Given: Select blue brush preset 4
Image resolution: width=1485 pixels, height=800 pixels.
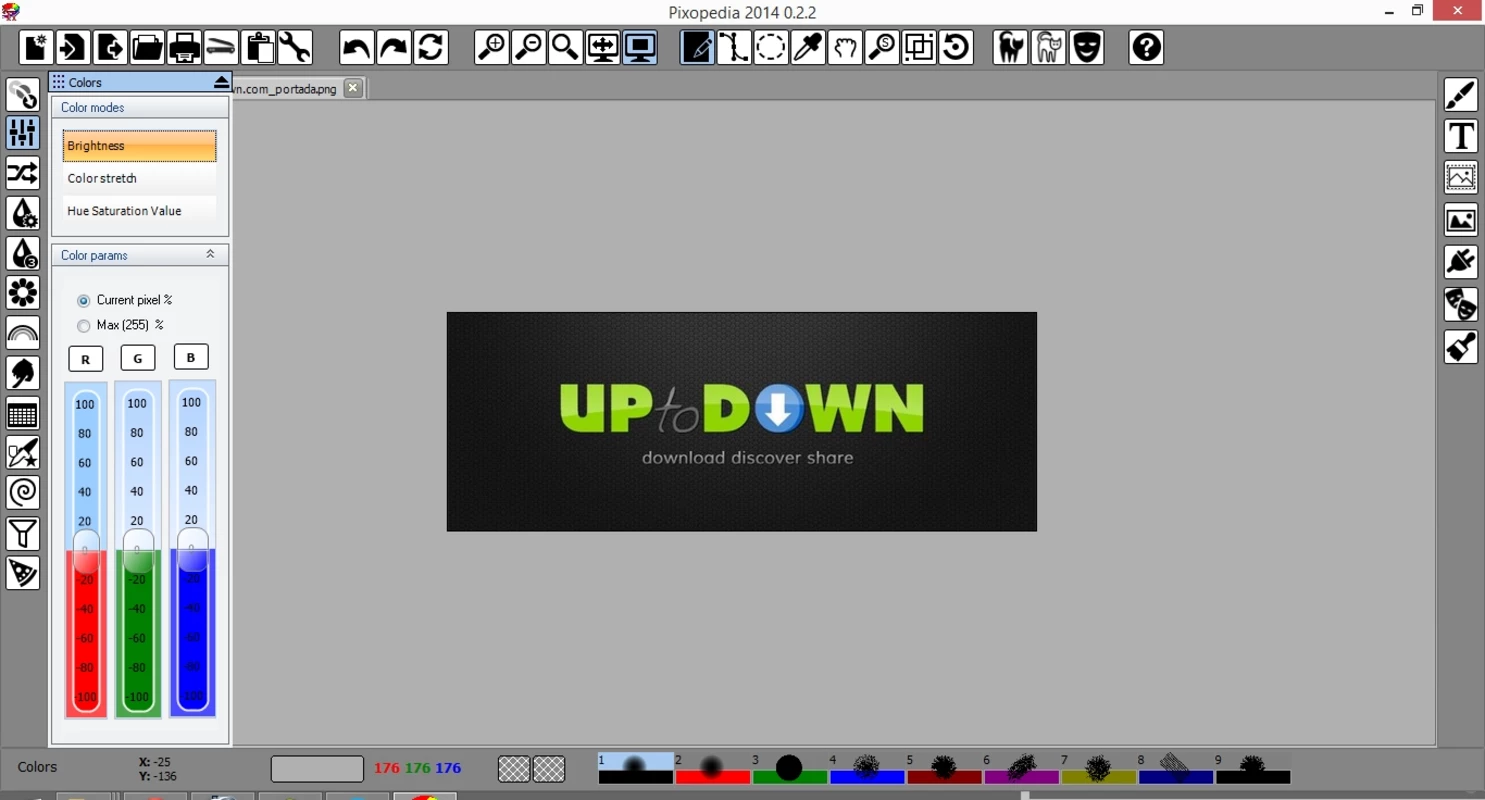Looking at the screenshot, I should point(867,768).
